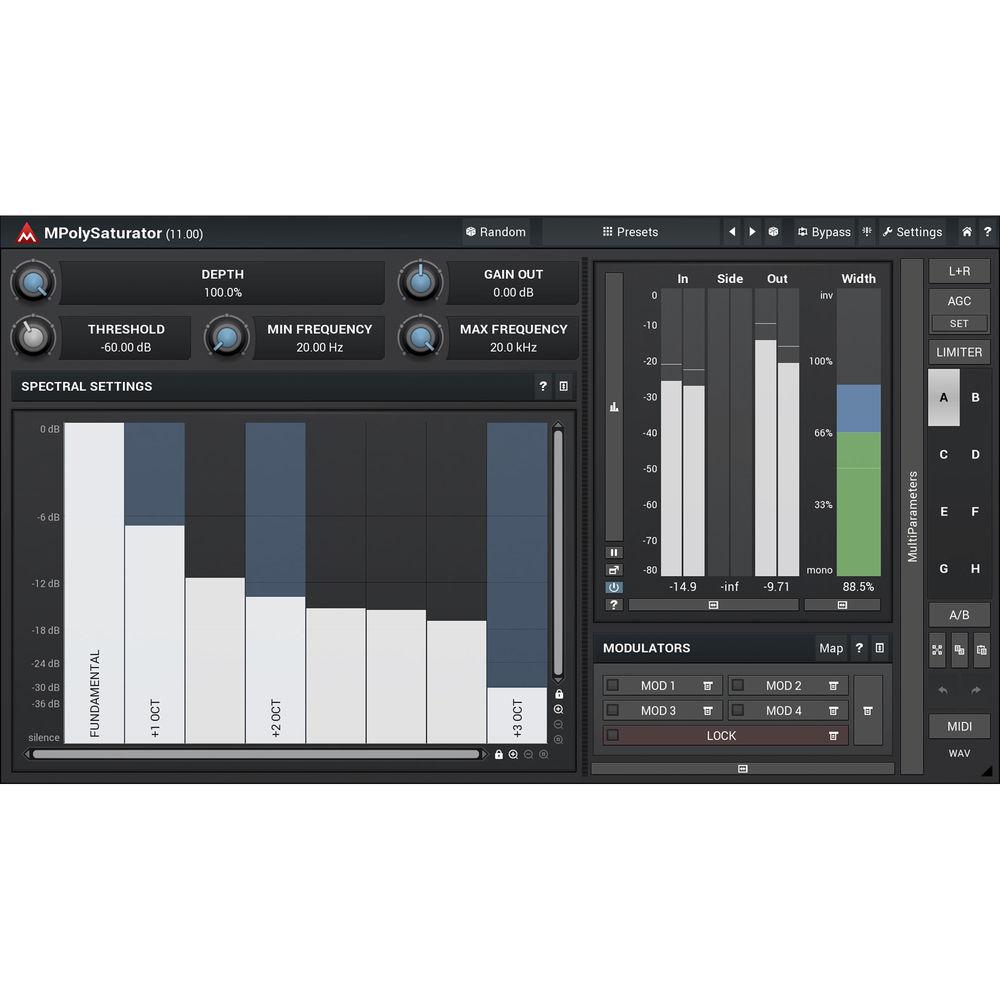
Task: Select preset slot E
Action: pyautogui.click(x=943, y=511)
